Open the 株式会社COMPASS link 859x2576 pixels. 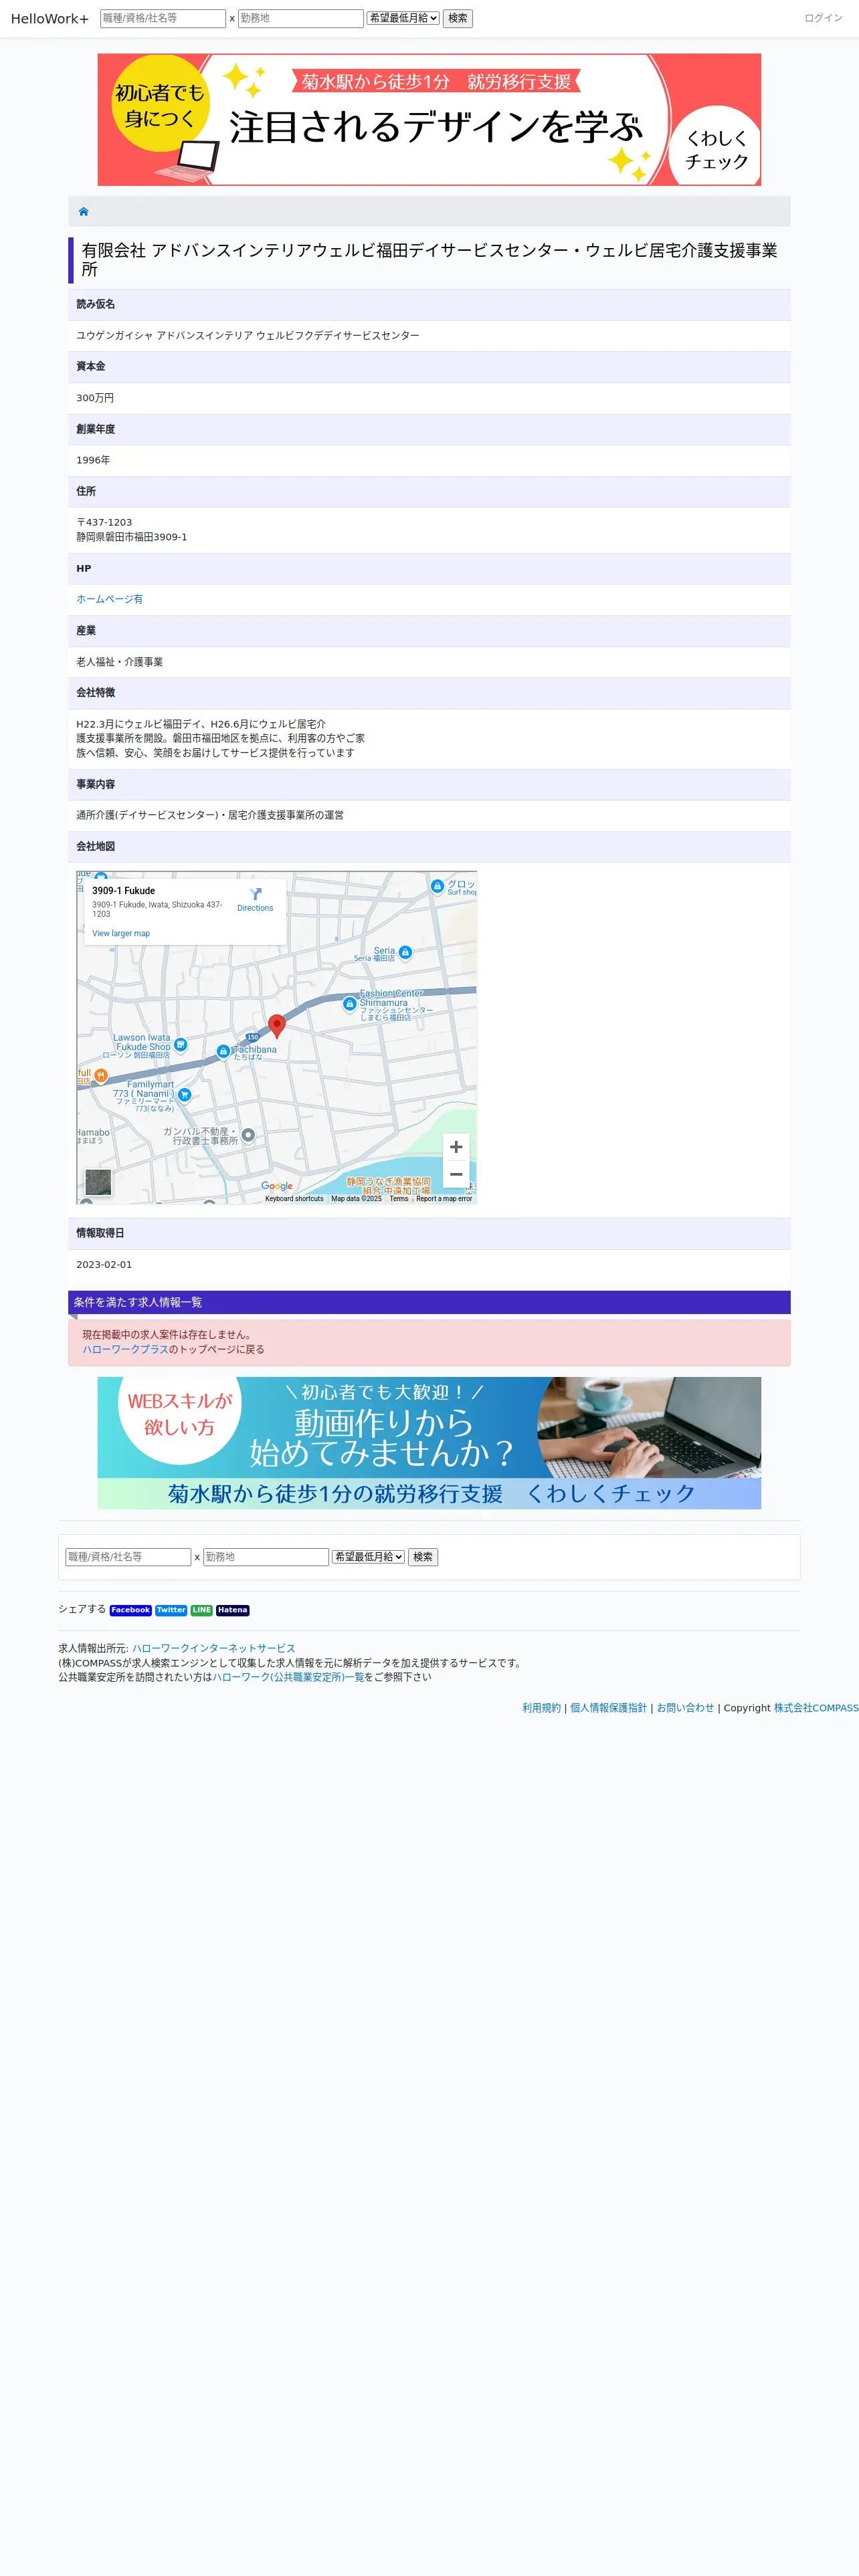tap(816, 1708)
